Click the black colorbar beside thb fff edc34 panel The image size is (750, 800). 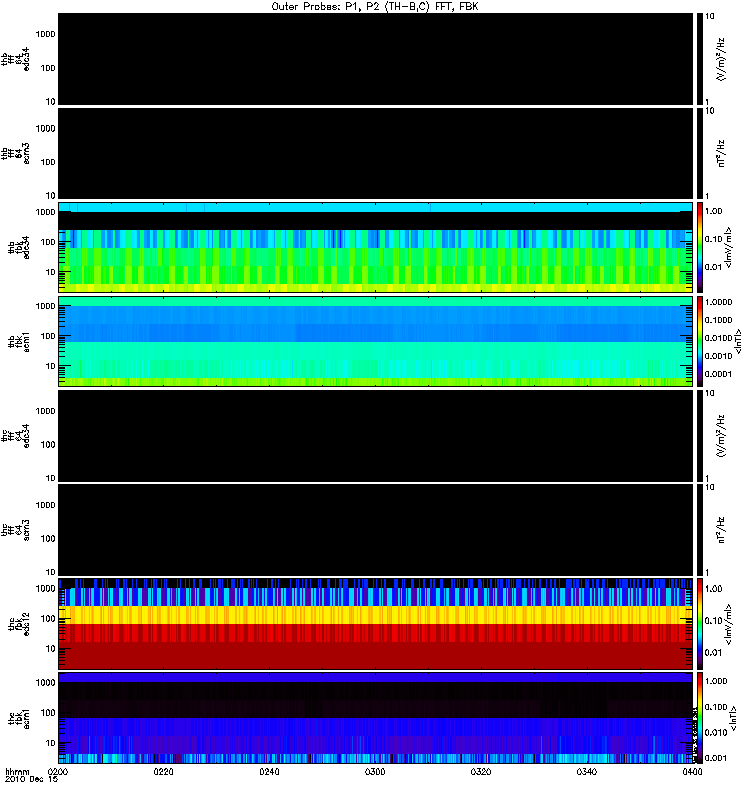[700, 59]
